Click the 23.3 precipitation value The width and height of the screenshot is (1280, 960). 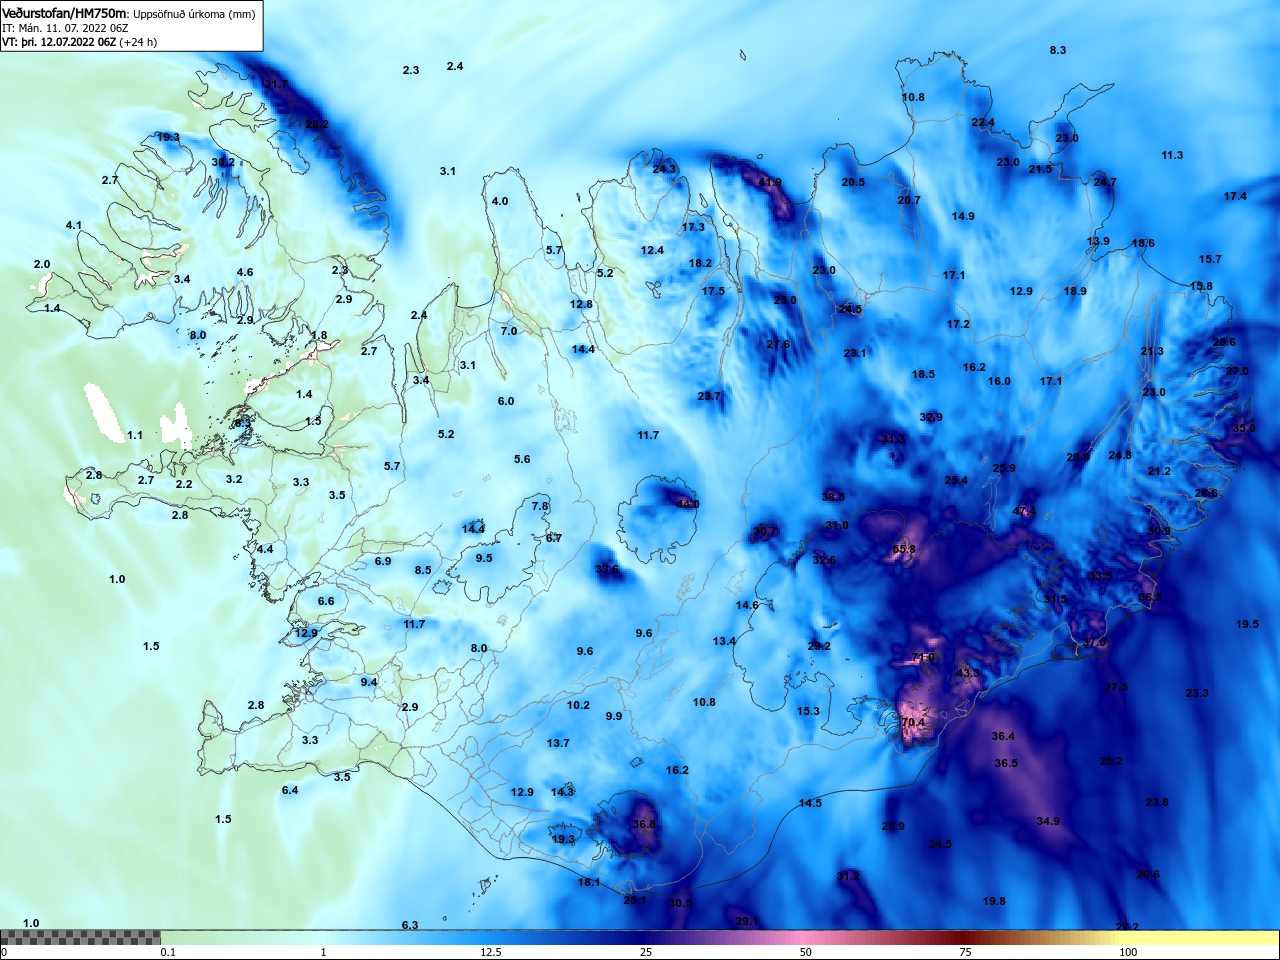click(x=1197, y=693)
